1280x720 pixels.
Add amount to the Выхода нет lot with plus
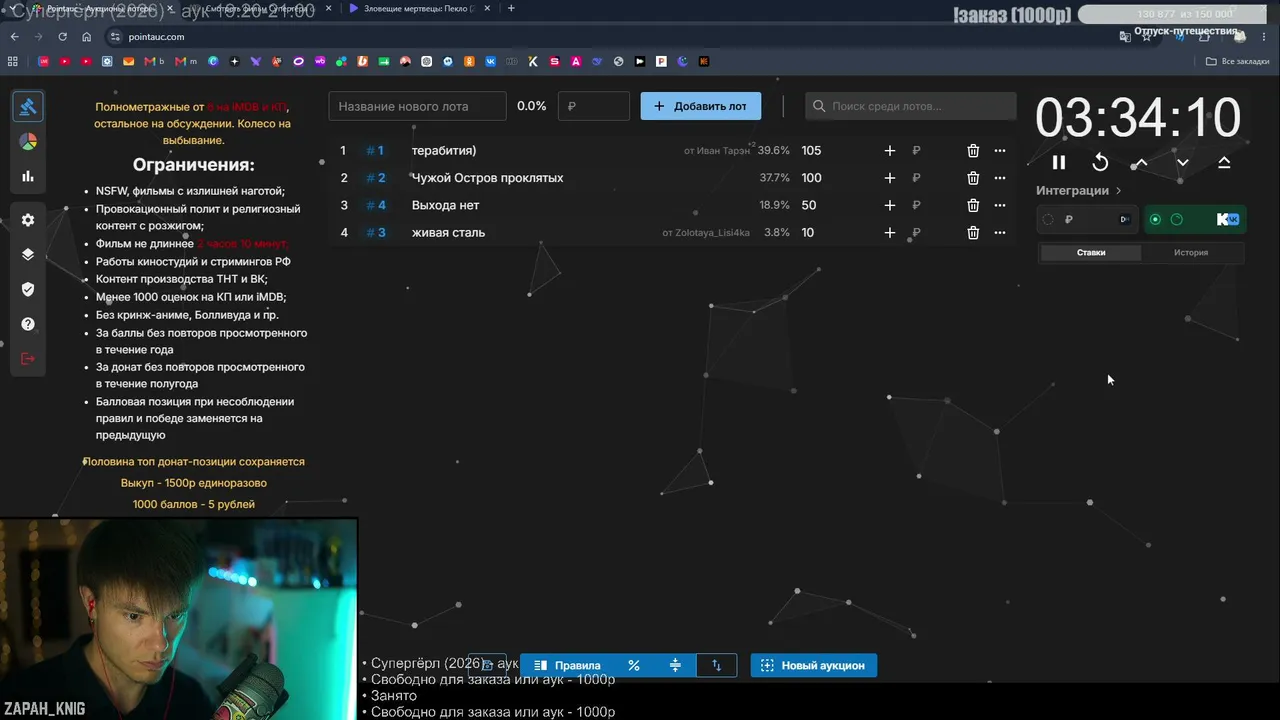point(890,205)
